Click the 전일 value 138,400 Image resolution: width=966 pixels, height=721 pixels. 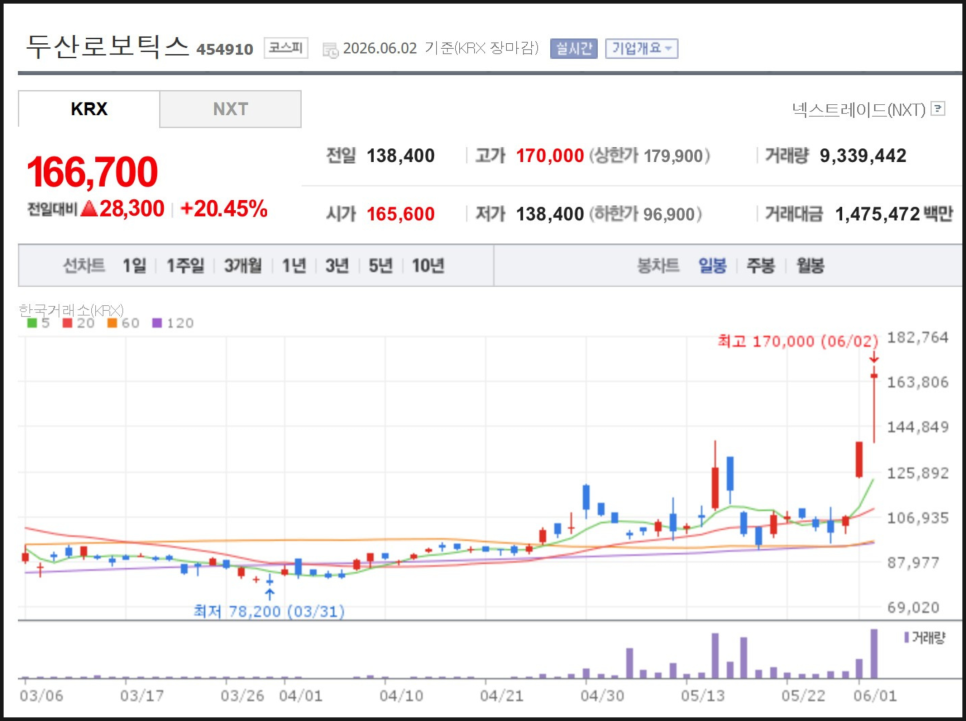tap(400, 156)
